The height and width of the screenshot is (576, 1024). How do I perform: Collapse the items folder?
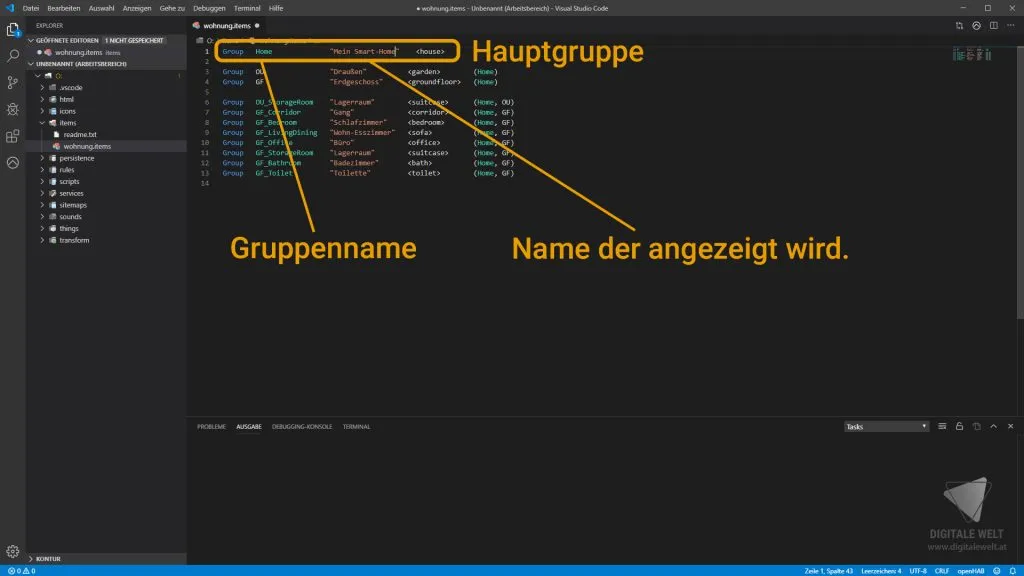coord(67,123)
